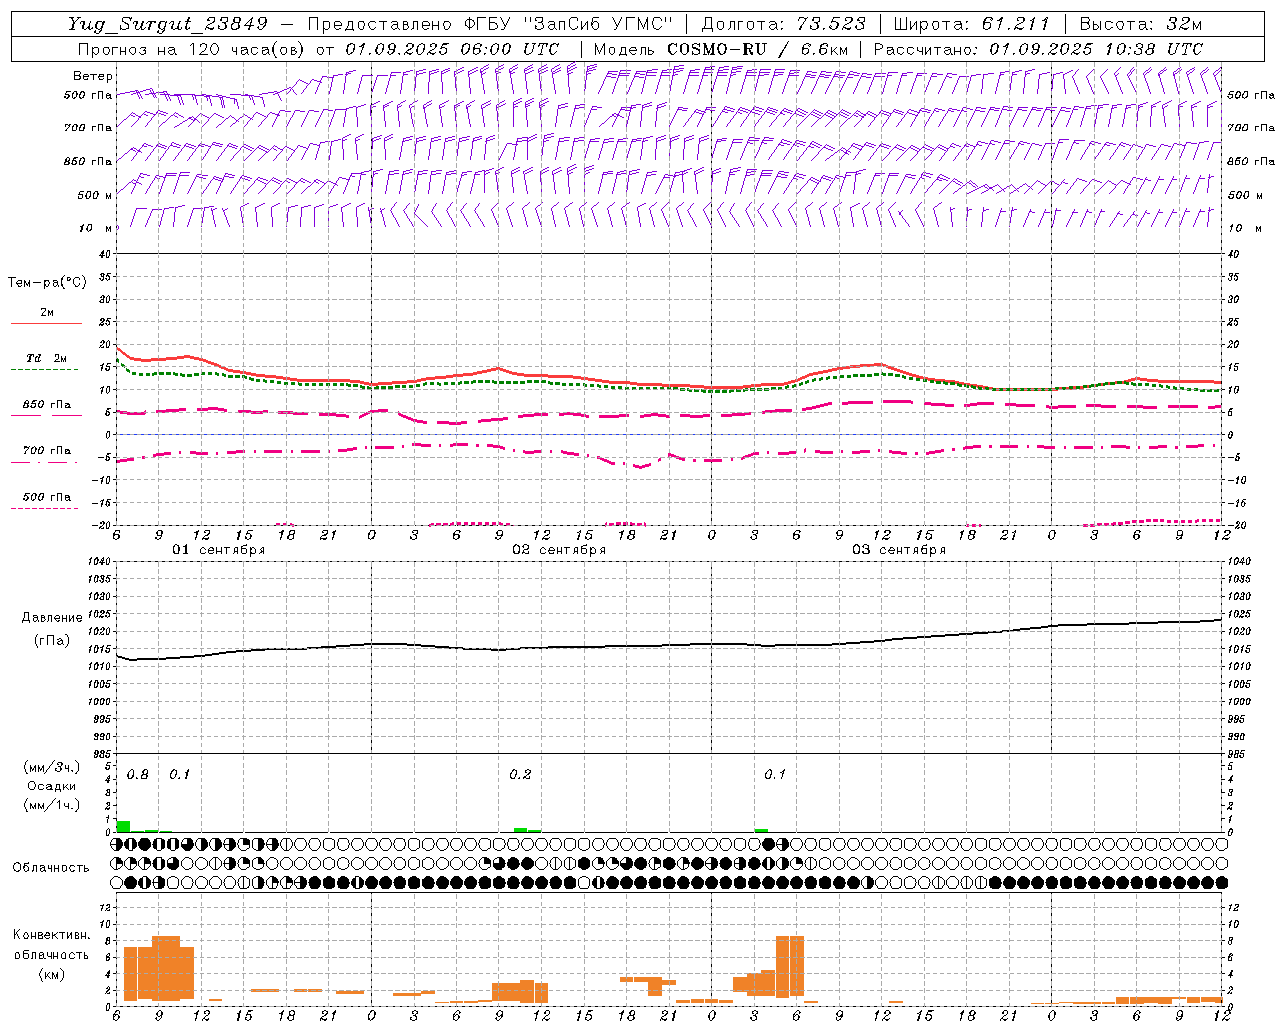Select the "Широта: 61.211" header text

971,24
